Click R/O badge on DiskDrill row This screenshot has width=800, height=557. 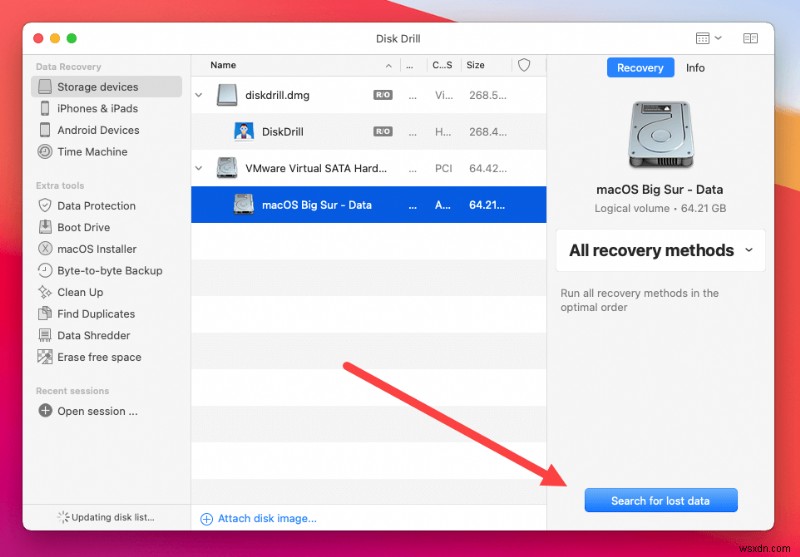[383, 132]
